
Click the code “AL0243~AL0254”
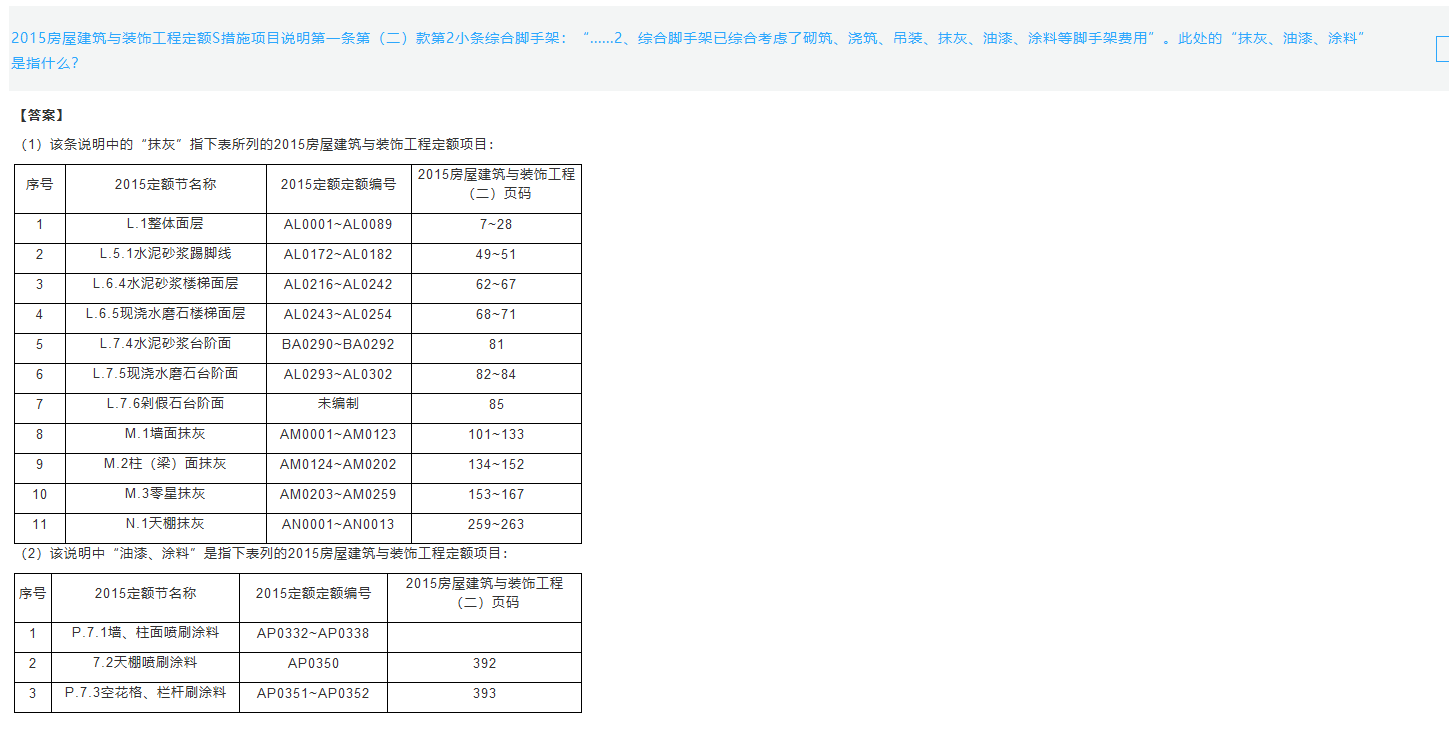pyautogui.click(x=338, y=314)
